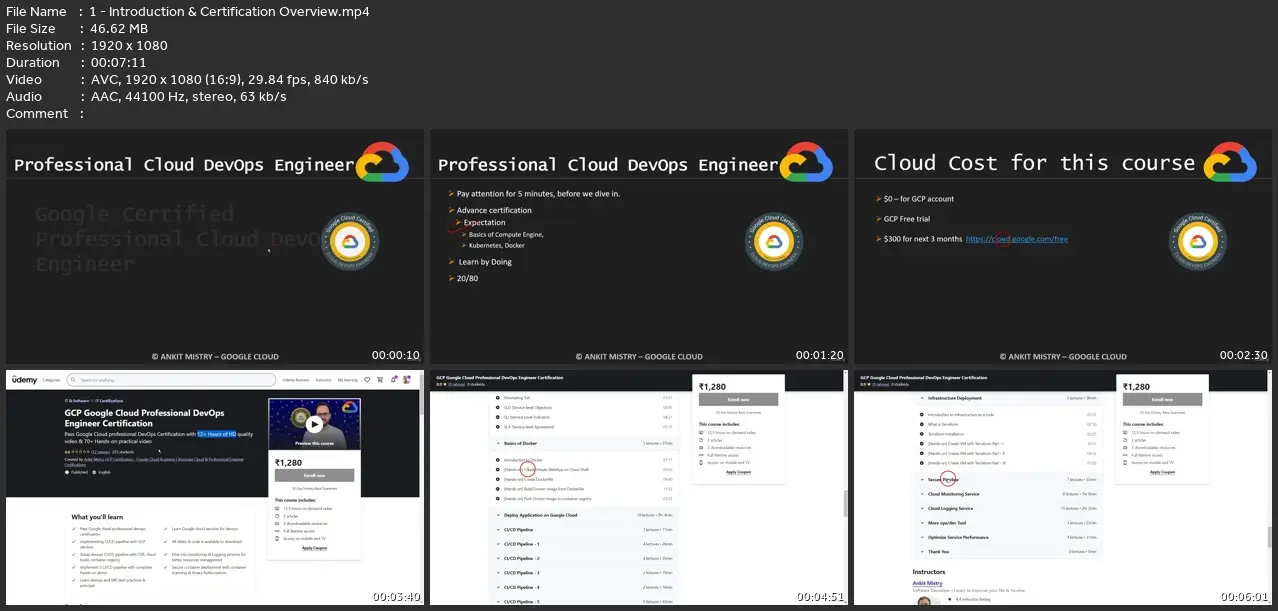
Task: Click Apply Coupon in the 00:03:40 frame
Action: click(314, 548)
